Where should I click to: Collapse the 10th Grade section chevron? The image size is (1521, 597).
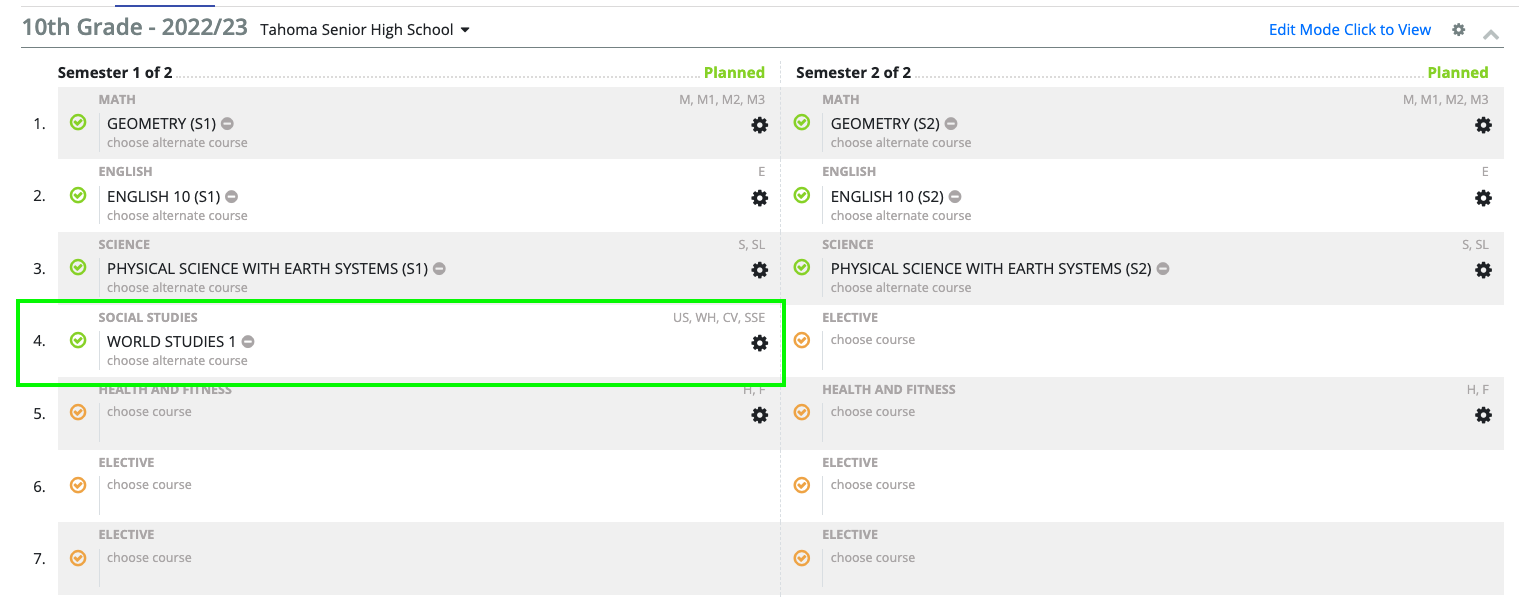[1491, 34]
